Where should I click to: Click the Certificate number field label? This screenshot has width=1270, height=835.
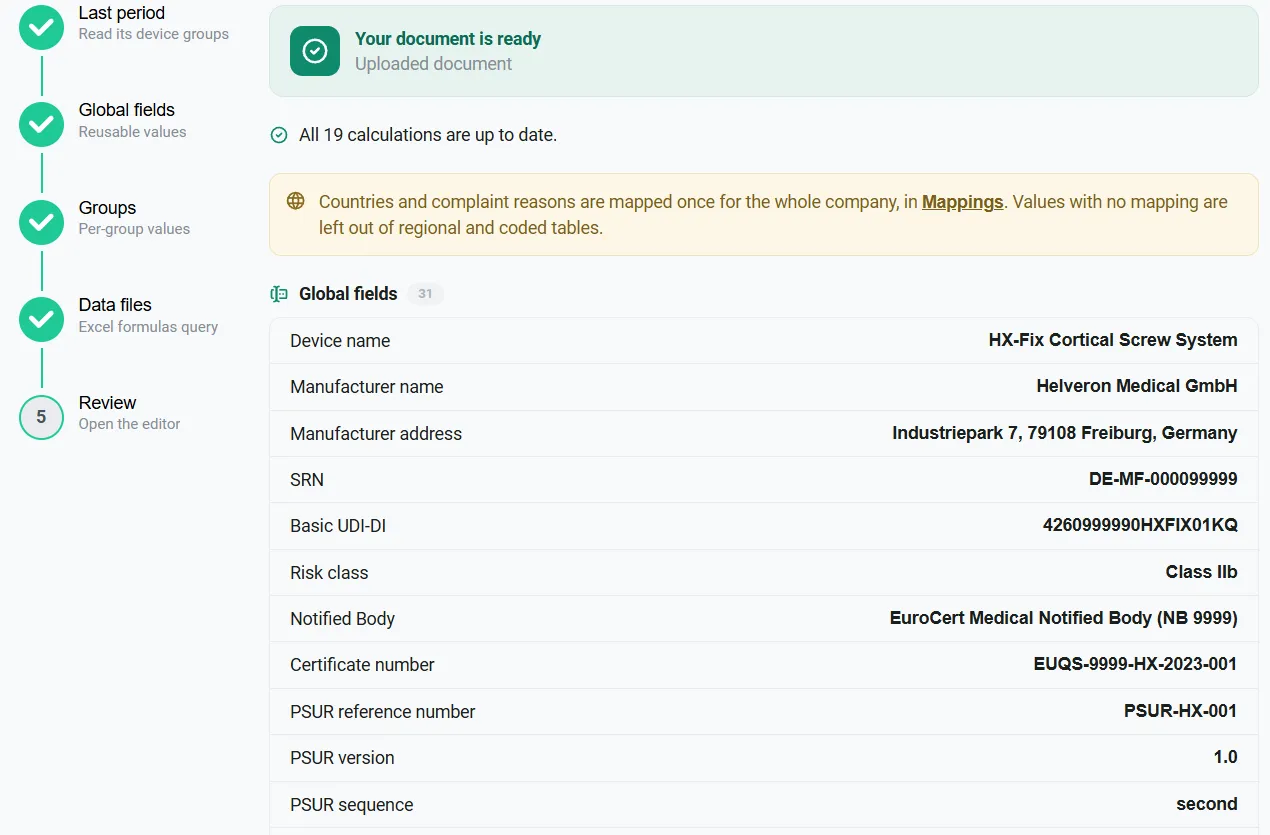[362, 665]
